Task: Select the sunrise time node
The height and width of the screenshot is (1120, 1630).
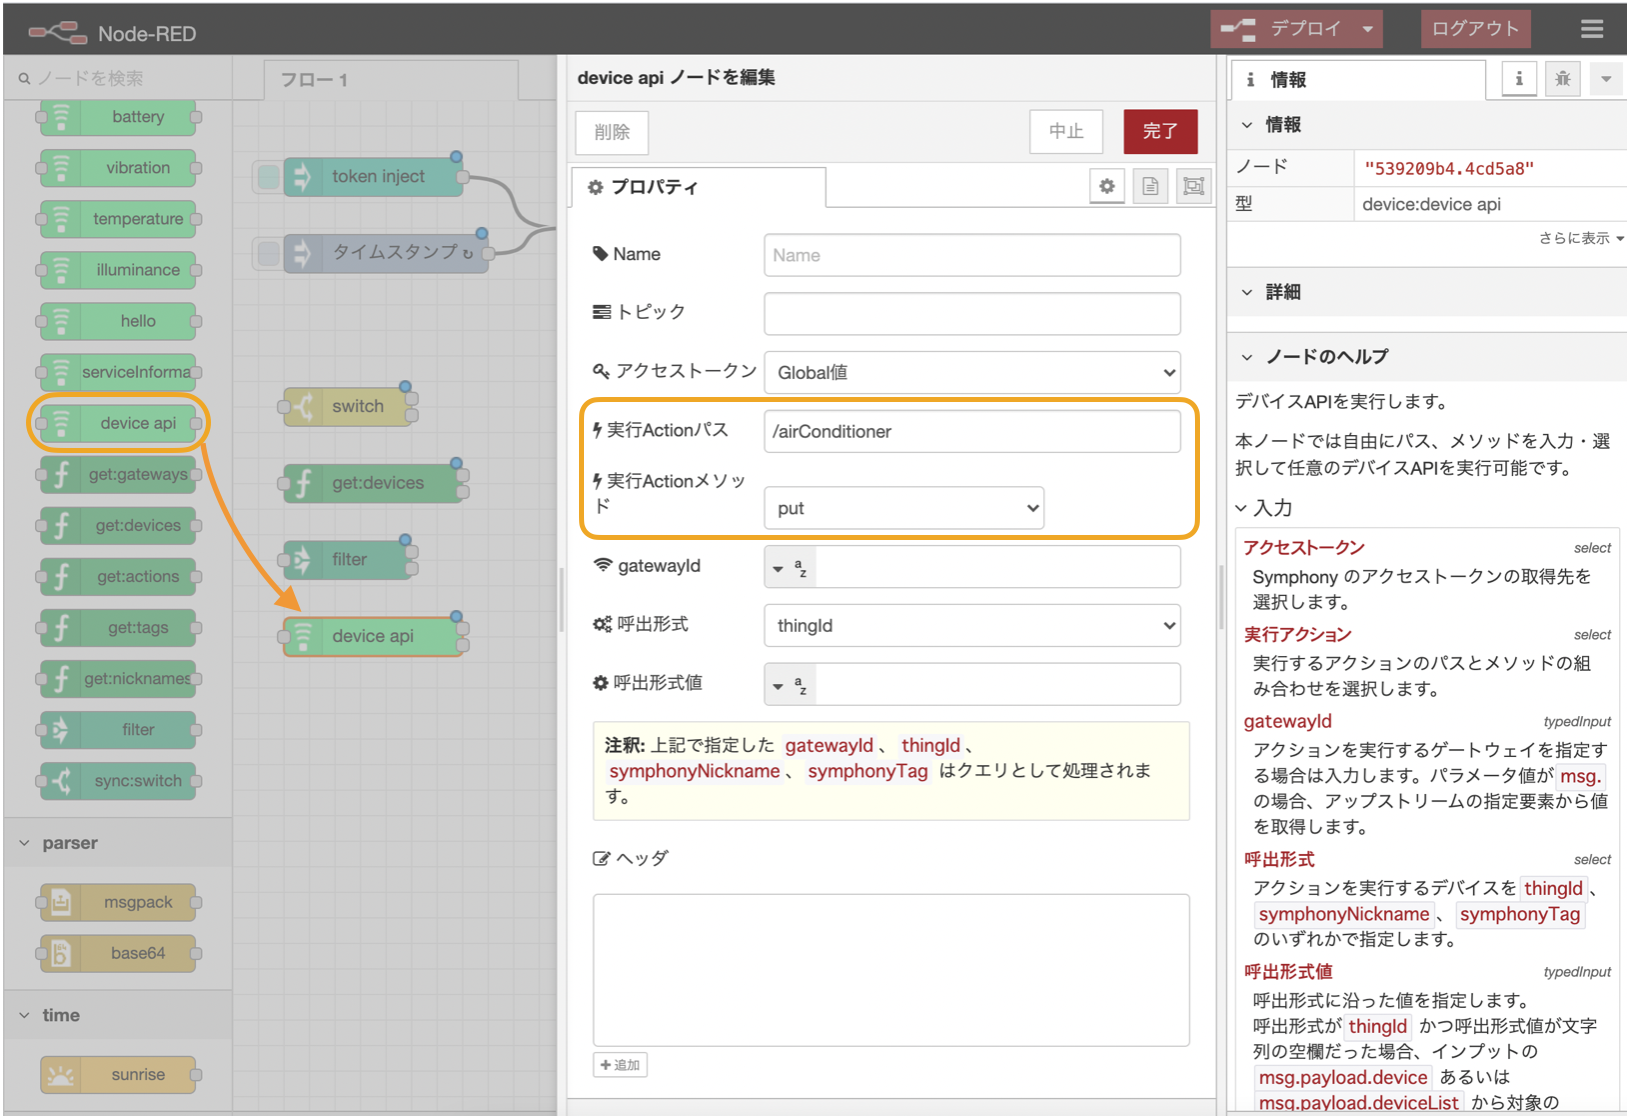Action: point(118,1075)
